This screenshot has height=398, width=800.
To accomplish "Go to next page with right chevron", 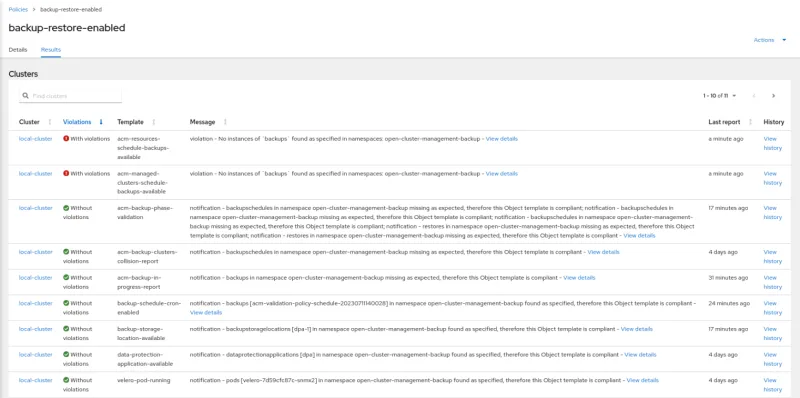I will [773, 96].
